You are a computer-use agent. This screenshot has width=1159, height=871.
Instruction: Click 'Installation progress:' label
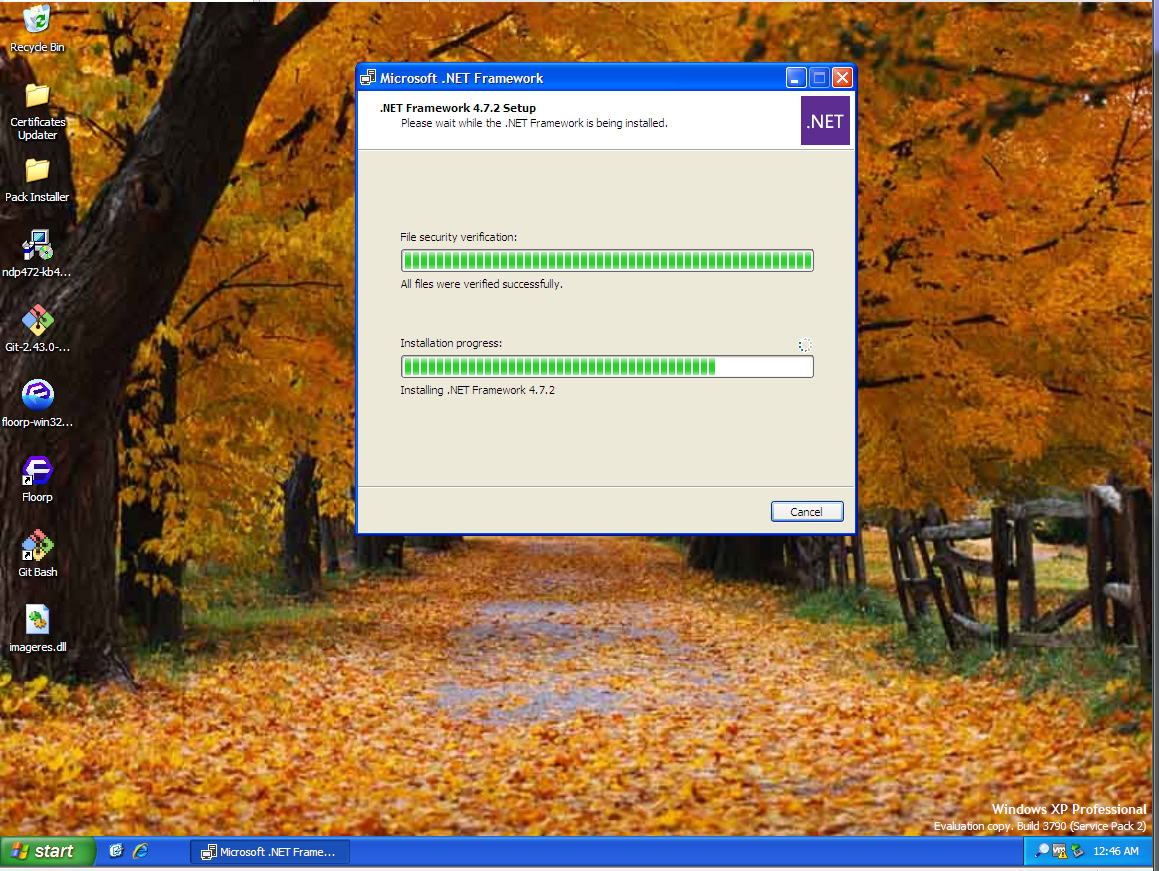coord(451,343)
